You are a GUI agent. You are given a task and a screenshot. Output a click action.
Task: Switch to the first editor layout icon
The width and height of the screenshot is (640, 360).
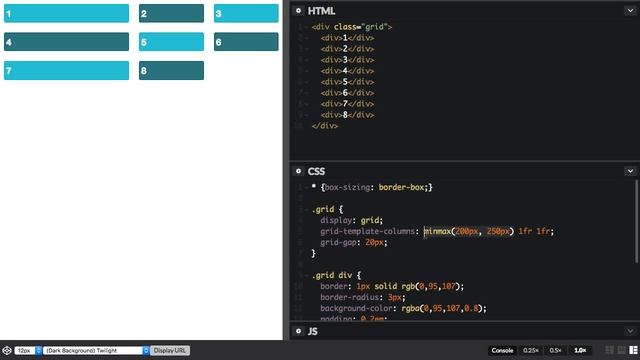(609, 350)
